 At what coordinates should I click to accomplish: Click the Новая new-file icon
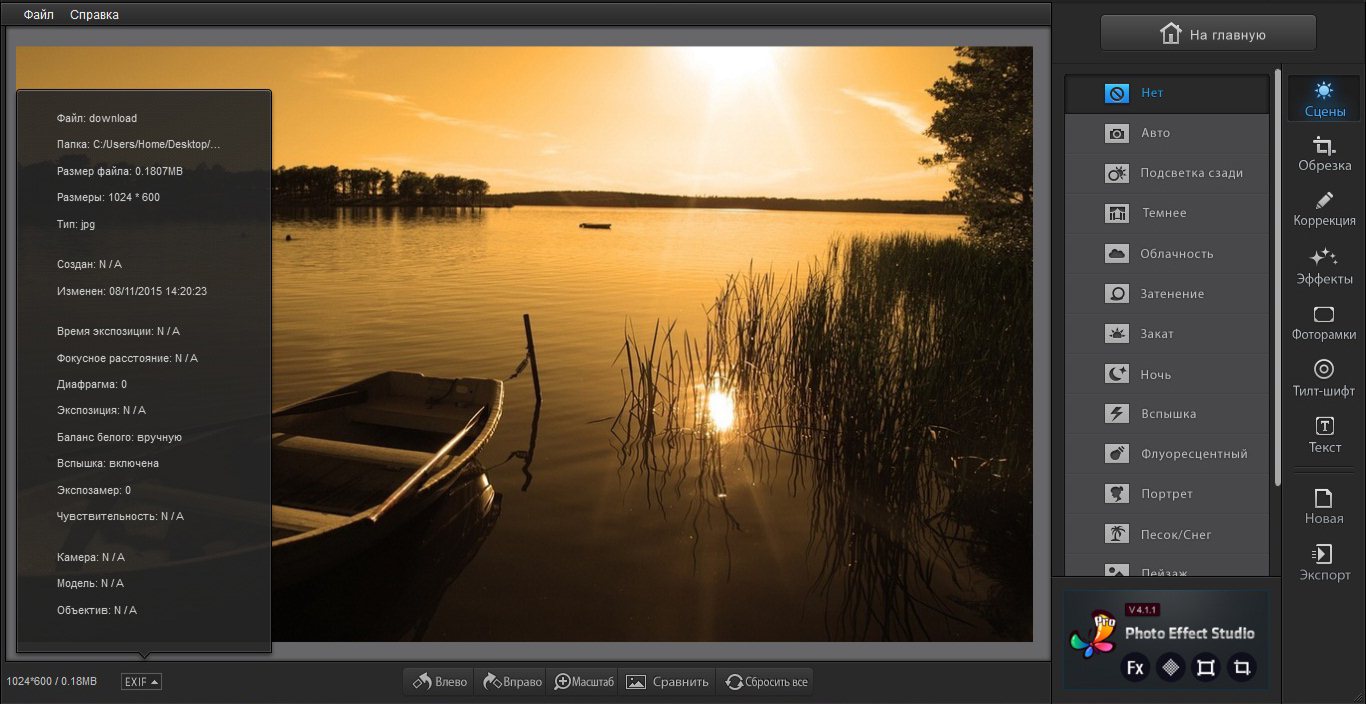pos(1324,506)
